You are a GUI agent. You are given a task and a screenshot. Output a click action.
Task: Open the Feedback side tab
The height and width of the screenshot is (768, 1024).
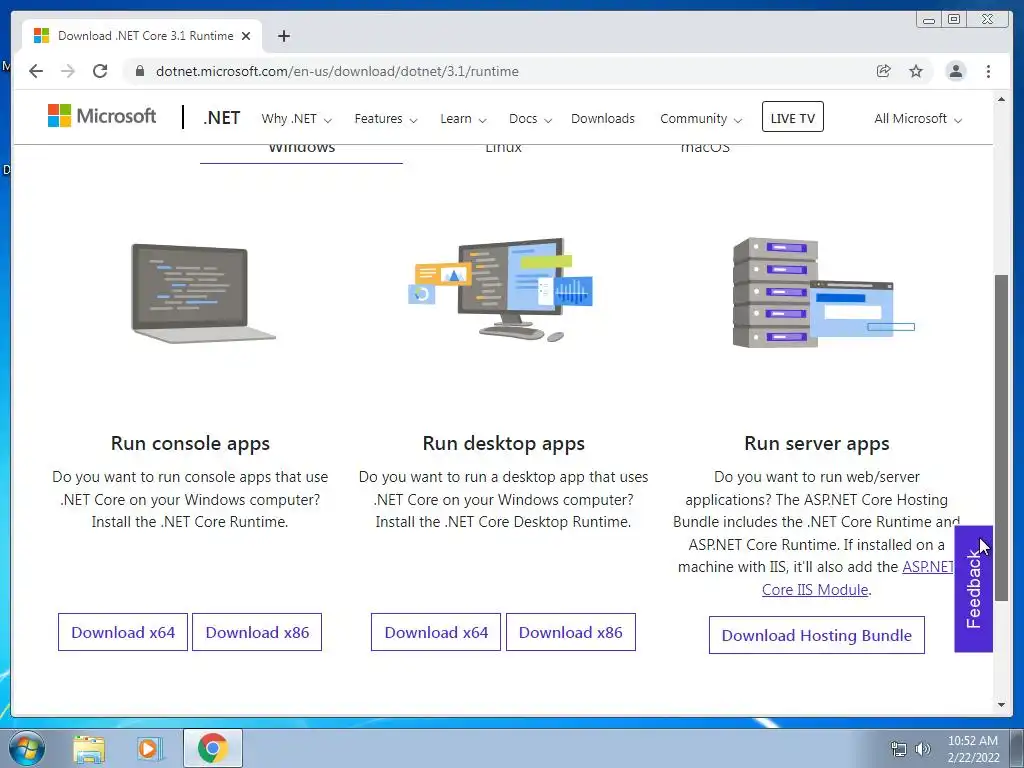[973, 589]
